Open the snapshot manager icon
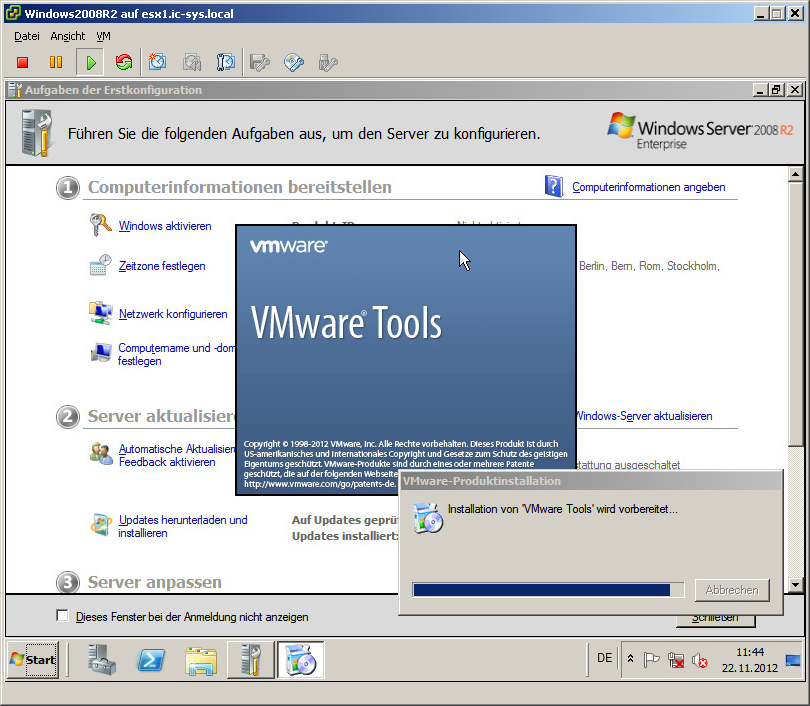Screen dimensions: 810x706 coord(226,63)
